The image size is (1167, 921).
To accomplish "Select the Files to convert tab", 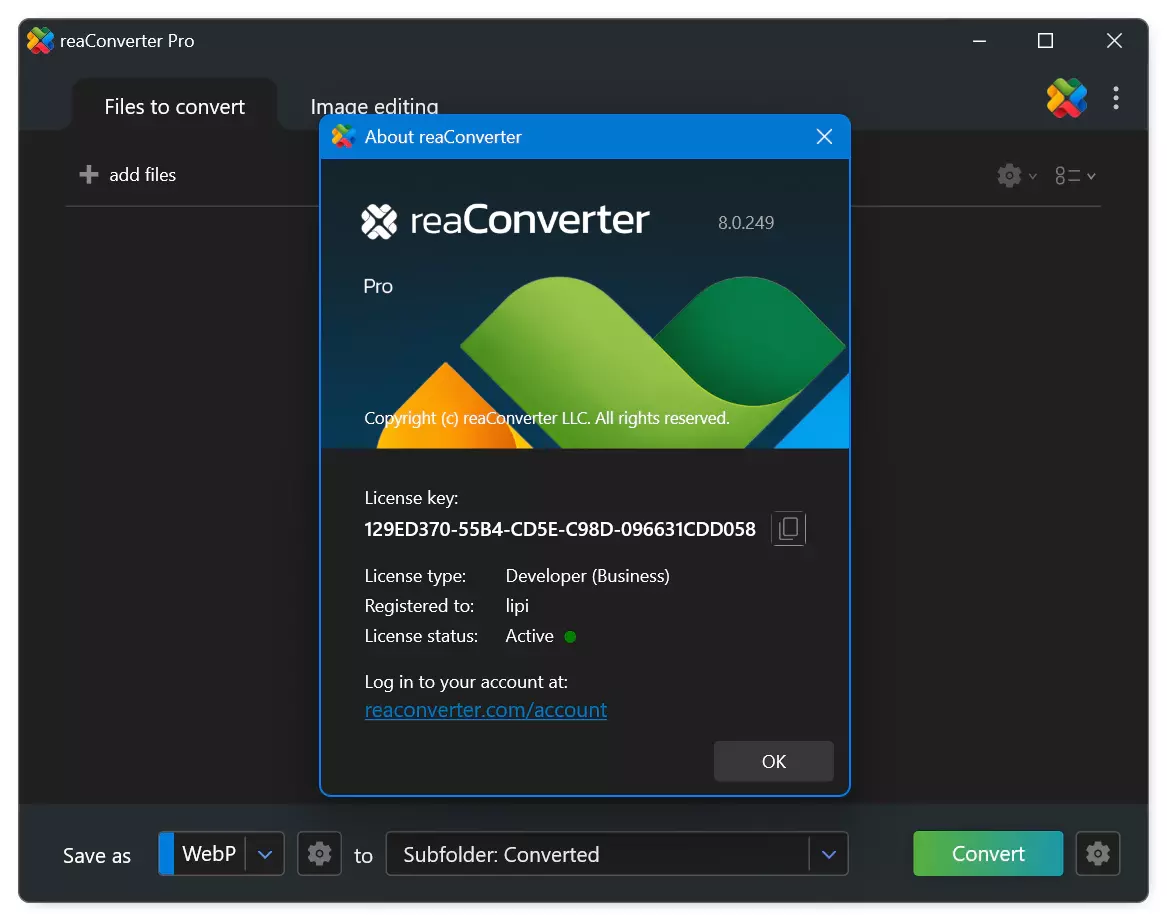I will coord(174,106).
